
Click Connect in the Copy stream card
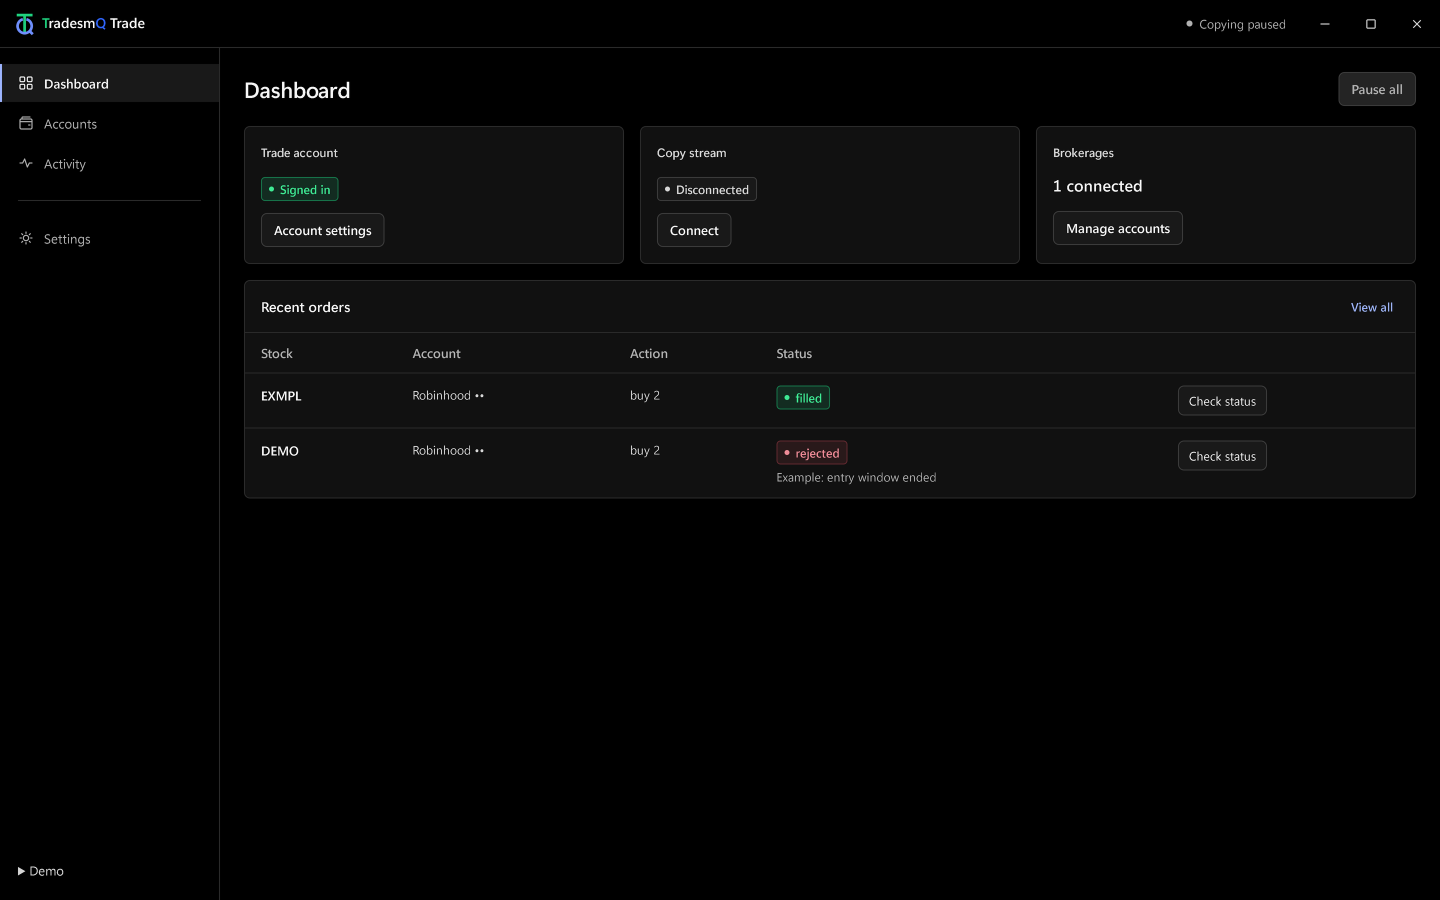click(694, 230)
